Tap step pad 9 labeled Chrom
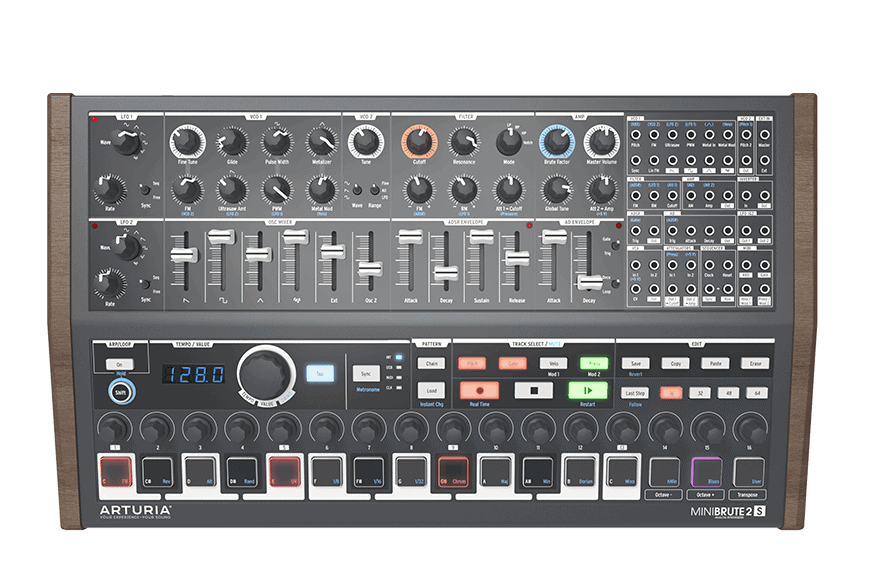This screenshot has width=878, height=576. click(x=453, y=472)
